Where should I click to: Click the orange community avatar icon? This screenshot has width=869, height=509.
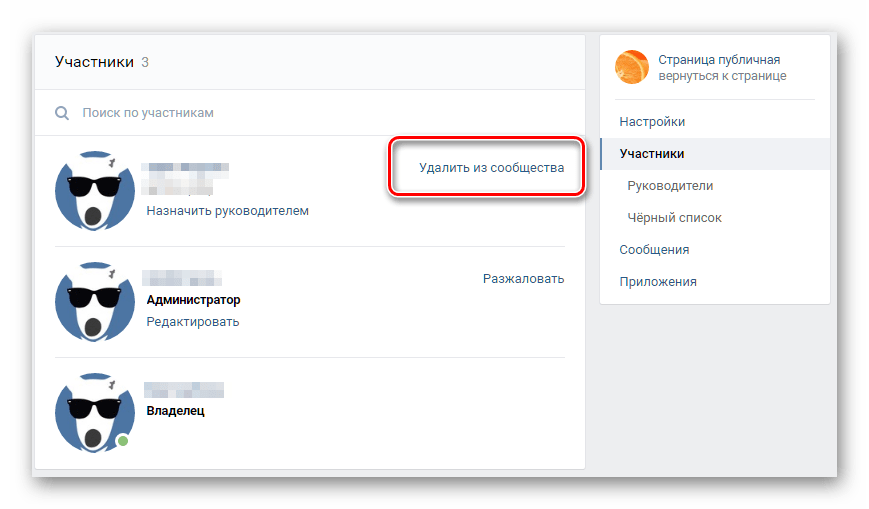(x=632, y=67)
